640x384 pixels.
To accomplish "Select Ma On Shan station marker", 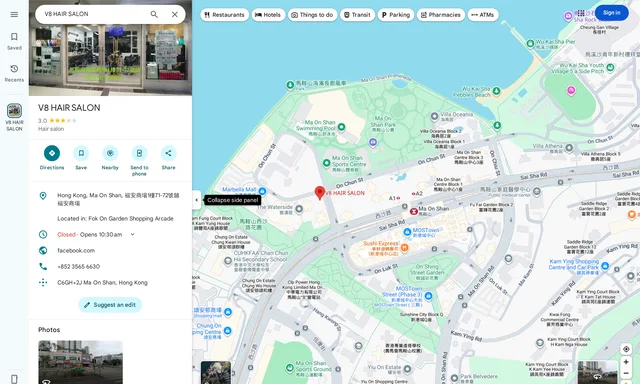I will (413, 211).
